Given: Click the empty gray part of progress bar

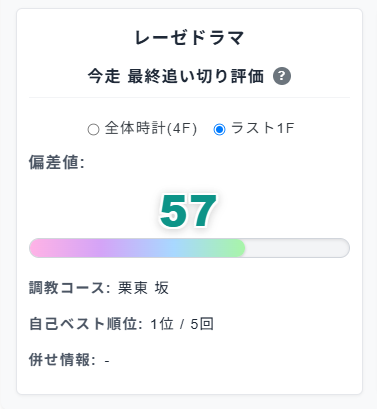Looking at the screenshot, I should point(297,248).
